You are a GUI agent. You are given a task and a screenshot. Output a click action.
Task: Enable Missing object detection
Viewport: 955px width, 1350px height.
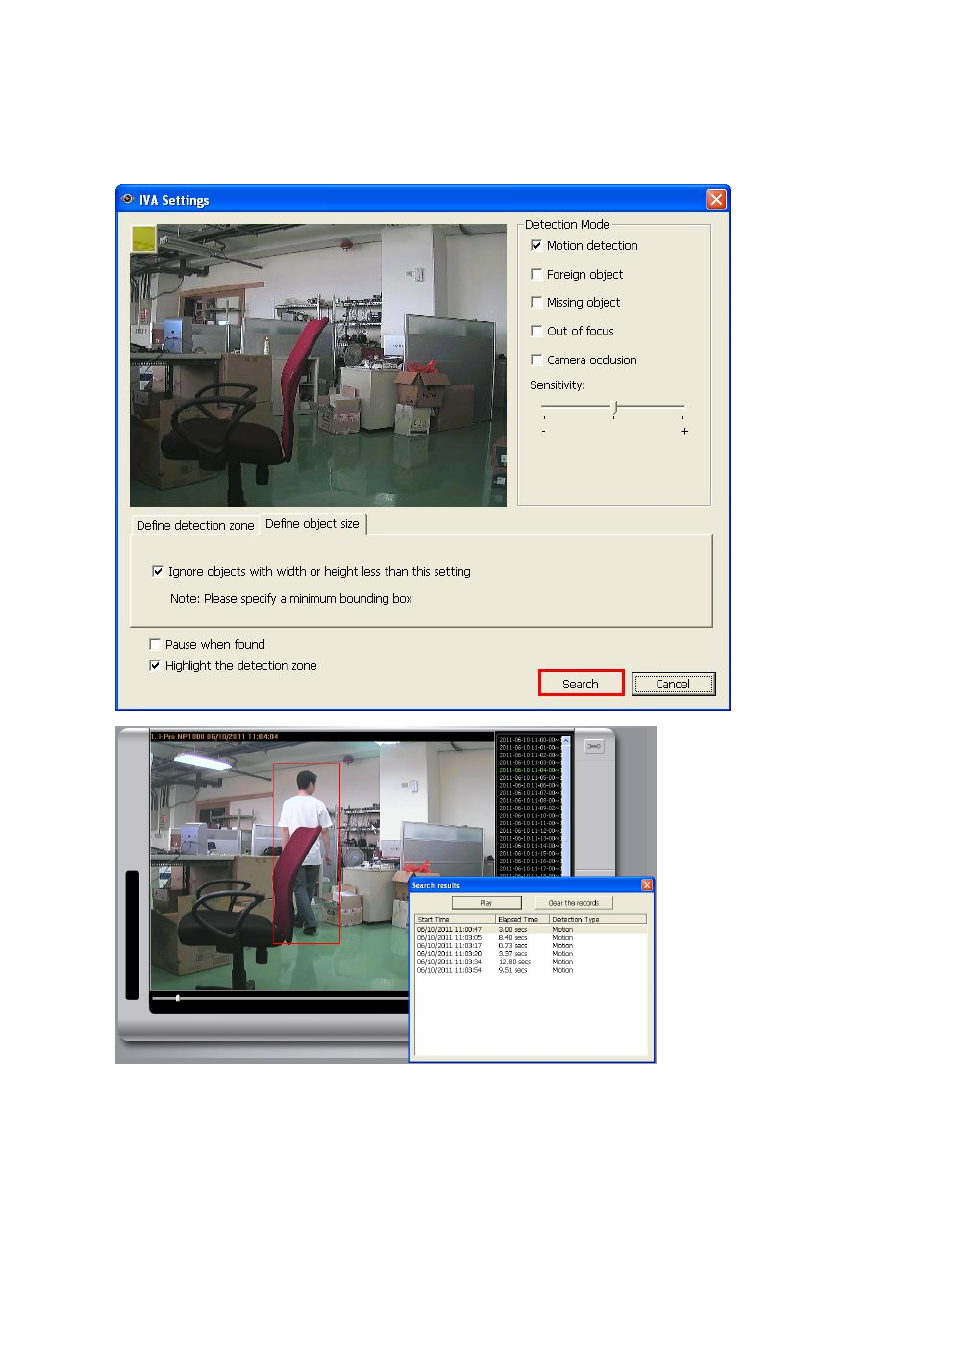pyautogui.click(x=536, y=302)
